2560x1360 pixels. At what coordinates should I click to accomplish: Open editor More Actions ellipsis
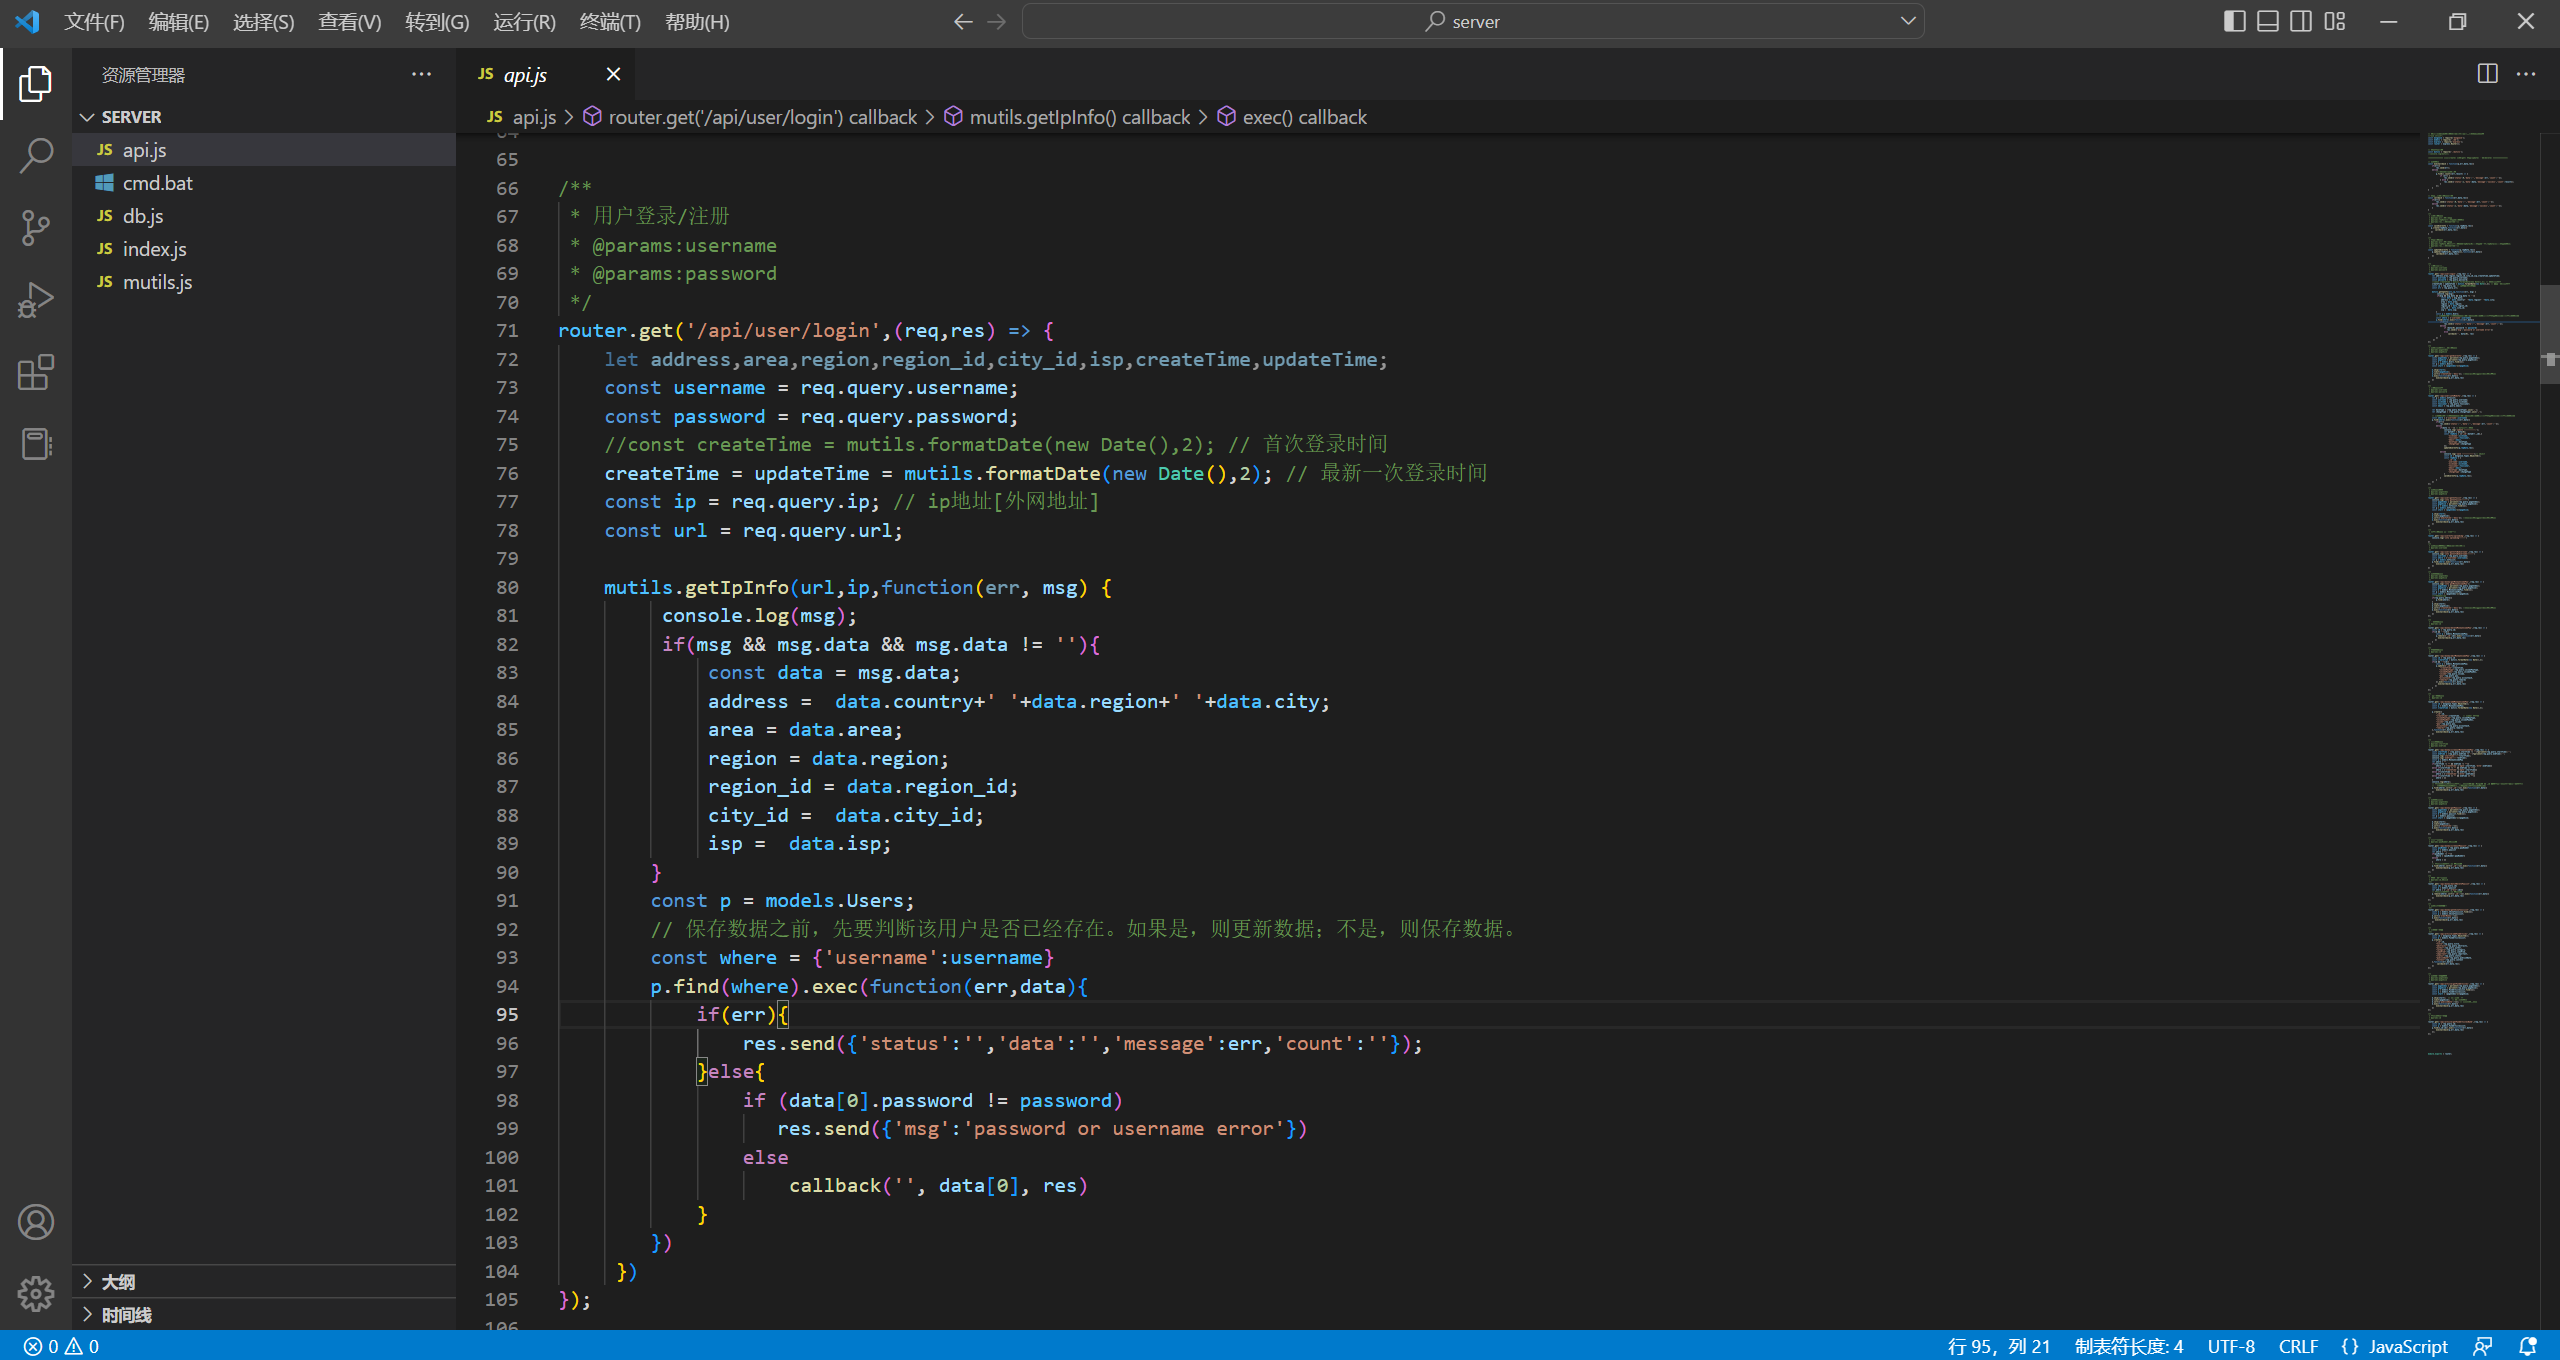click(2526, 74)
